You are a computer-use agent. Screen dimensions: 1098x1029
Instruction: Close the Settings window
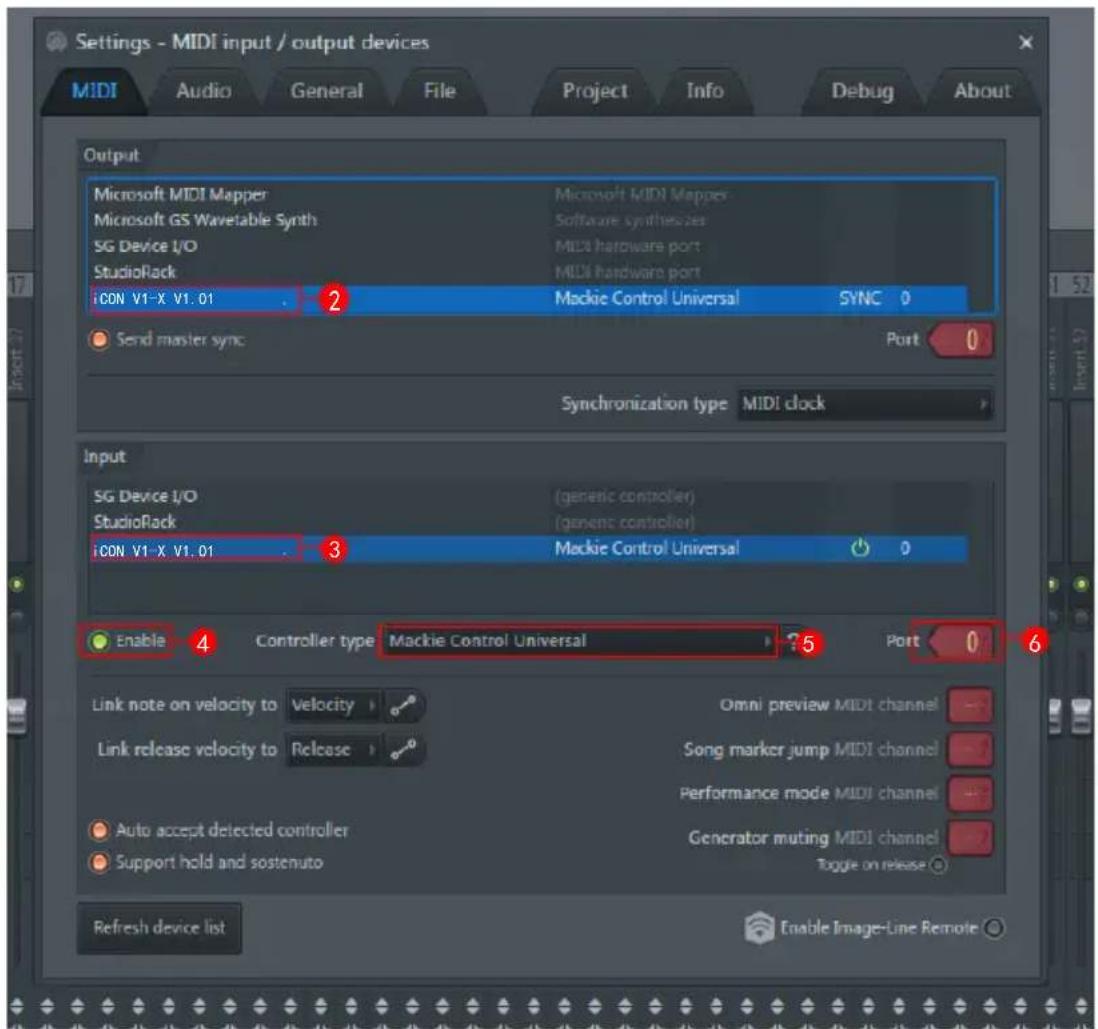click(x=1026, y=43)
